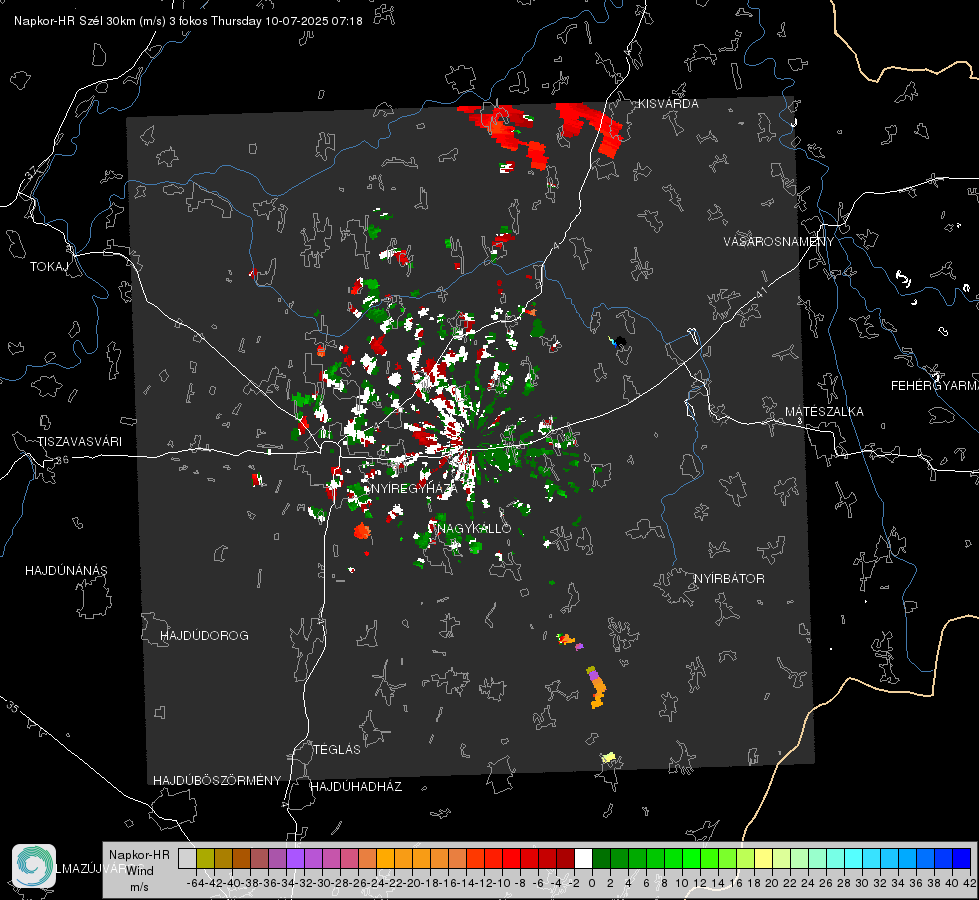
Task: Click the TOKAJ town label
Action: (x=49, y=267)
